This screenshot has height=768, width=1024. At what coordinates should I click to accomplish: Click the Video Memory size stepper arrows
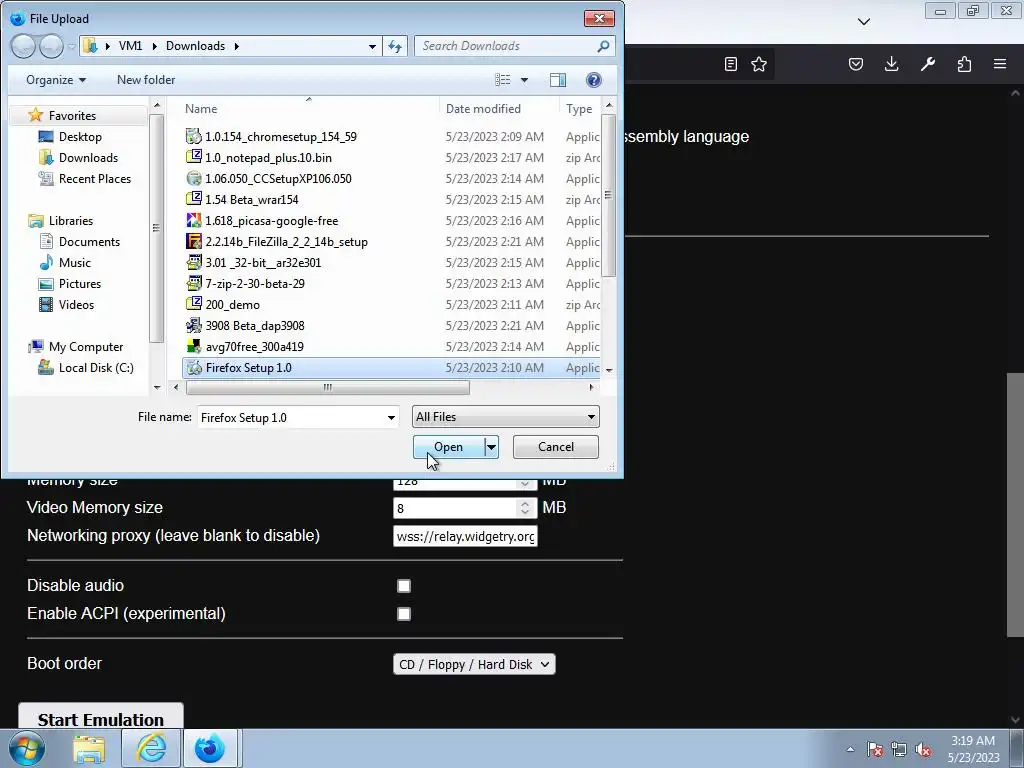(x=525, y=507)
